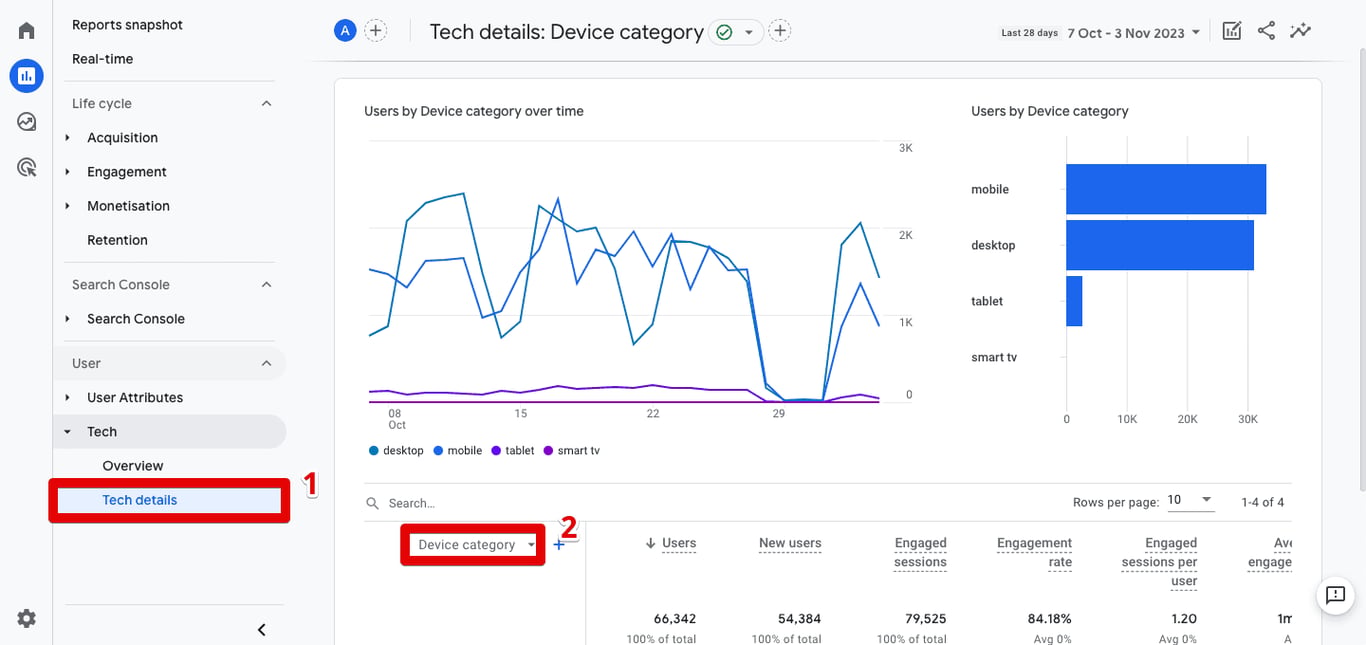Click the sort arrow beside Users column
The image size is (1366, 645).
(x=651, y=543)
